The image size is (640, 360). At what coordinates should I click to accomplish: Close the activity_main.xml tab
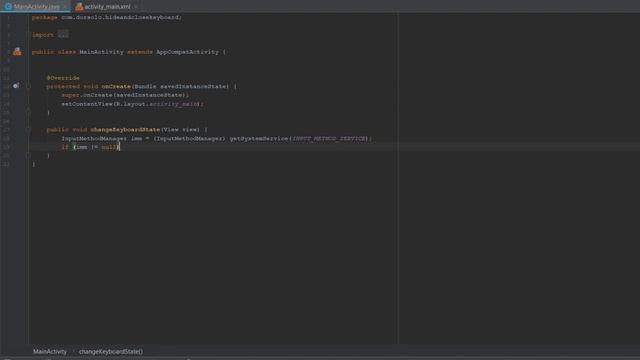point(135,7)
